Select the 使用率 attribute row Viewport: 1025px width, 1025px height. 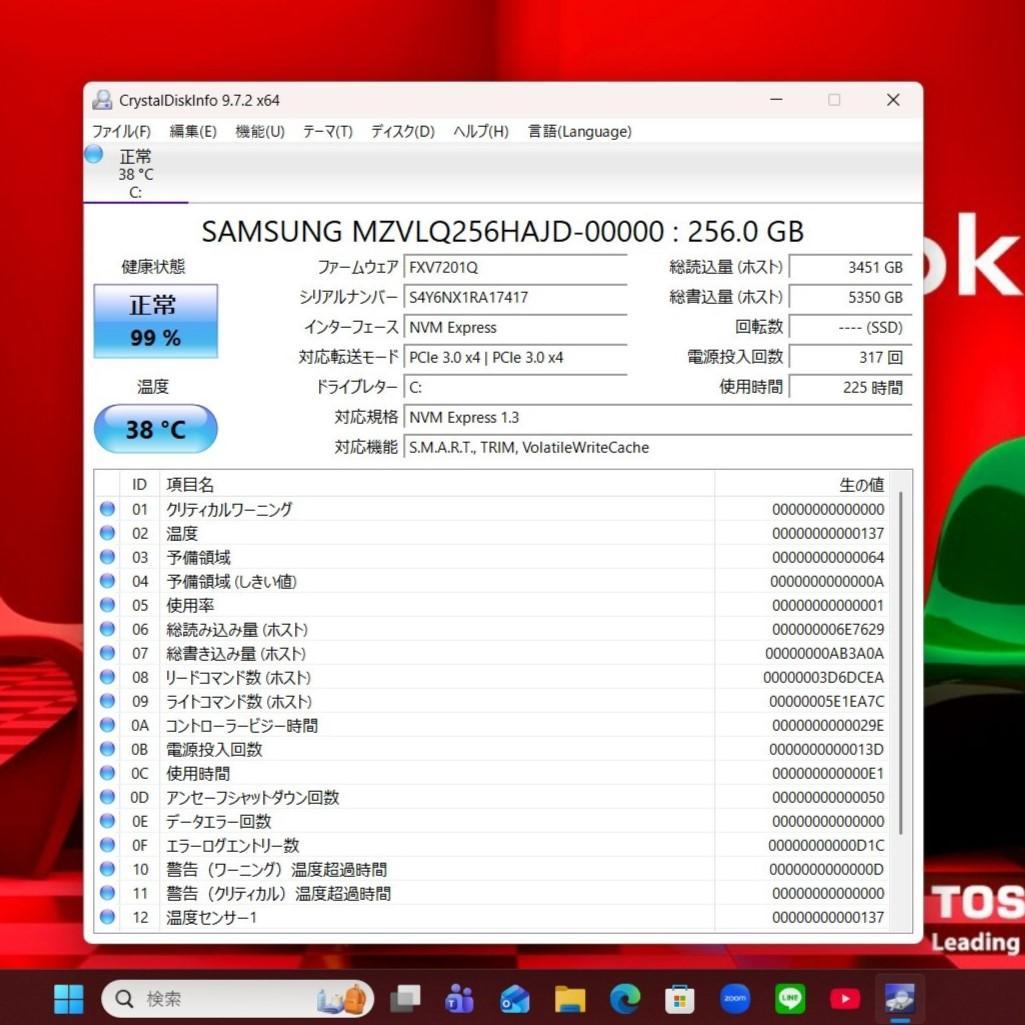point(400,606)
